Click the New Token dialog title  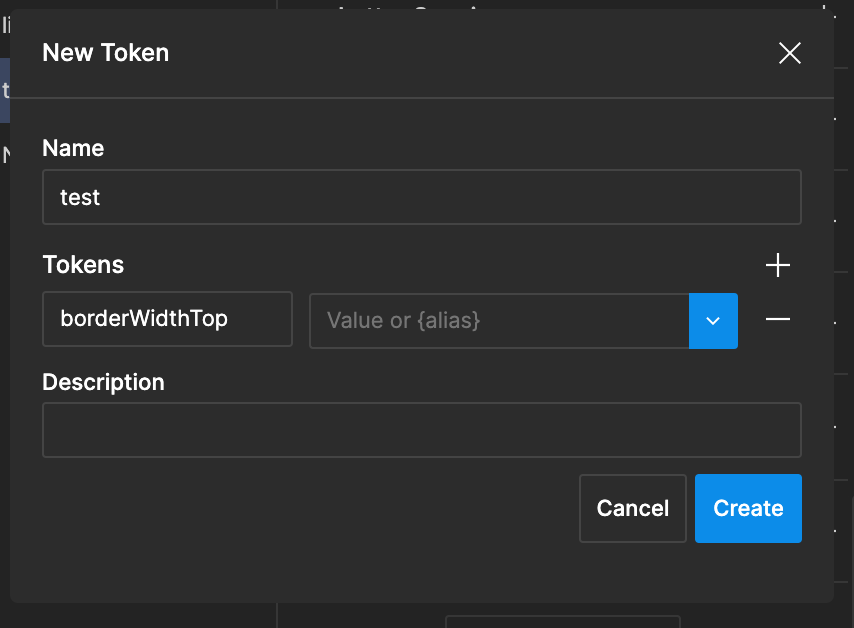click(105, 52)
